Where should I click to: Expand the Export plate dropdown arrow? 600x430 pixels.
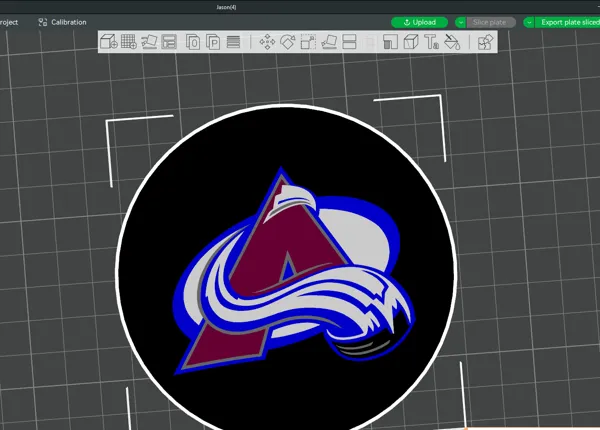[529, 22]
